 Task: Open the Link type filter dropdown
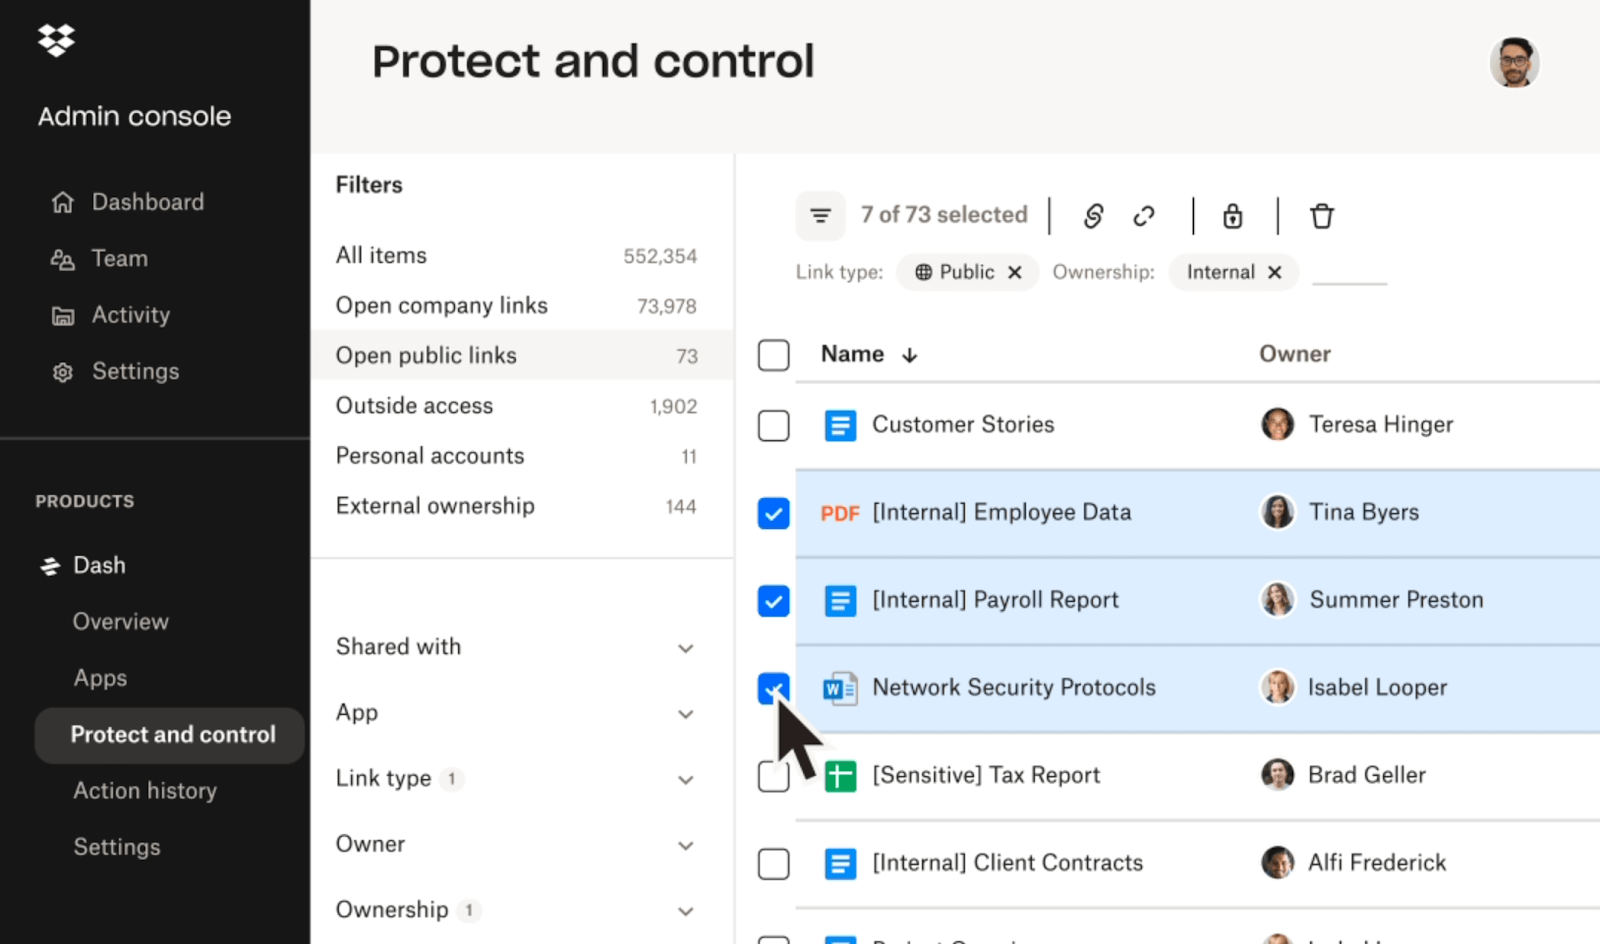[686, 779]
